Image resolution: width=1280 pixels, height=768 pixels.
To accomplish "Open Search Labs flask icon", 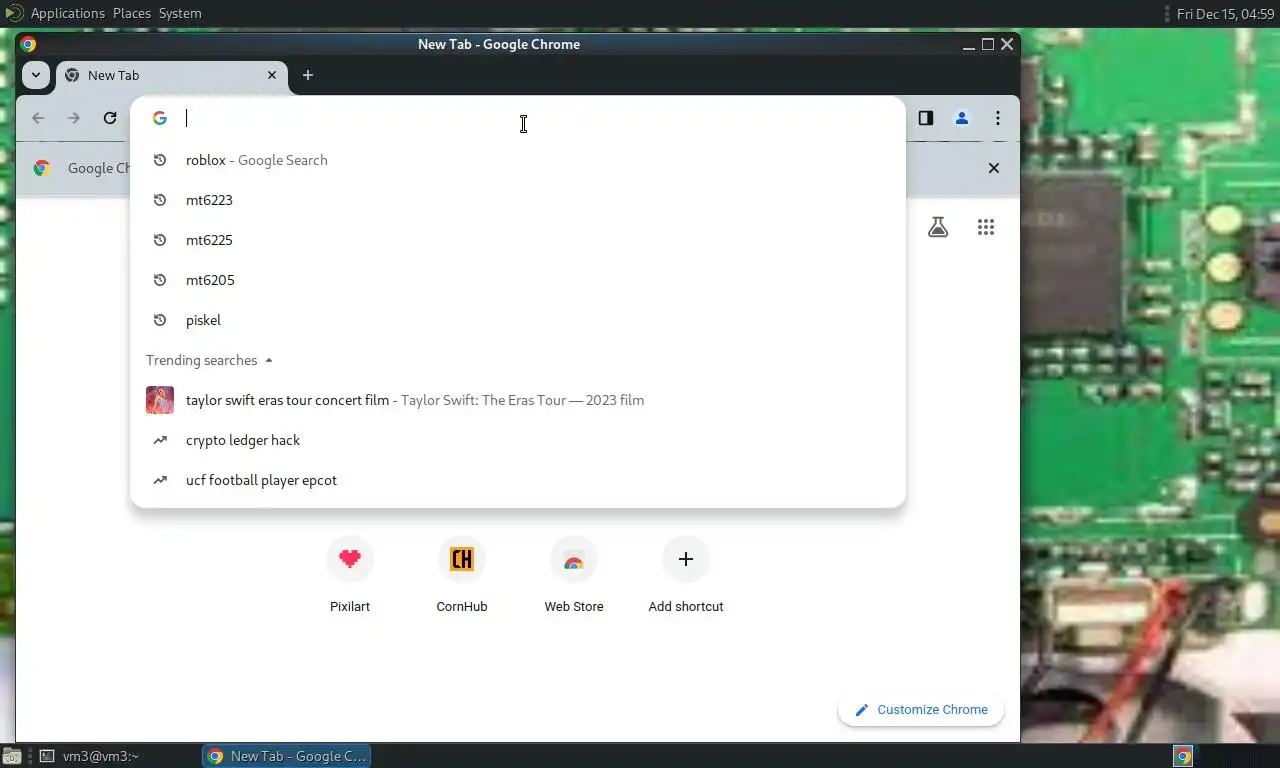I will tap(938, 227).
